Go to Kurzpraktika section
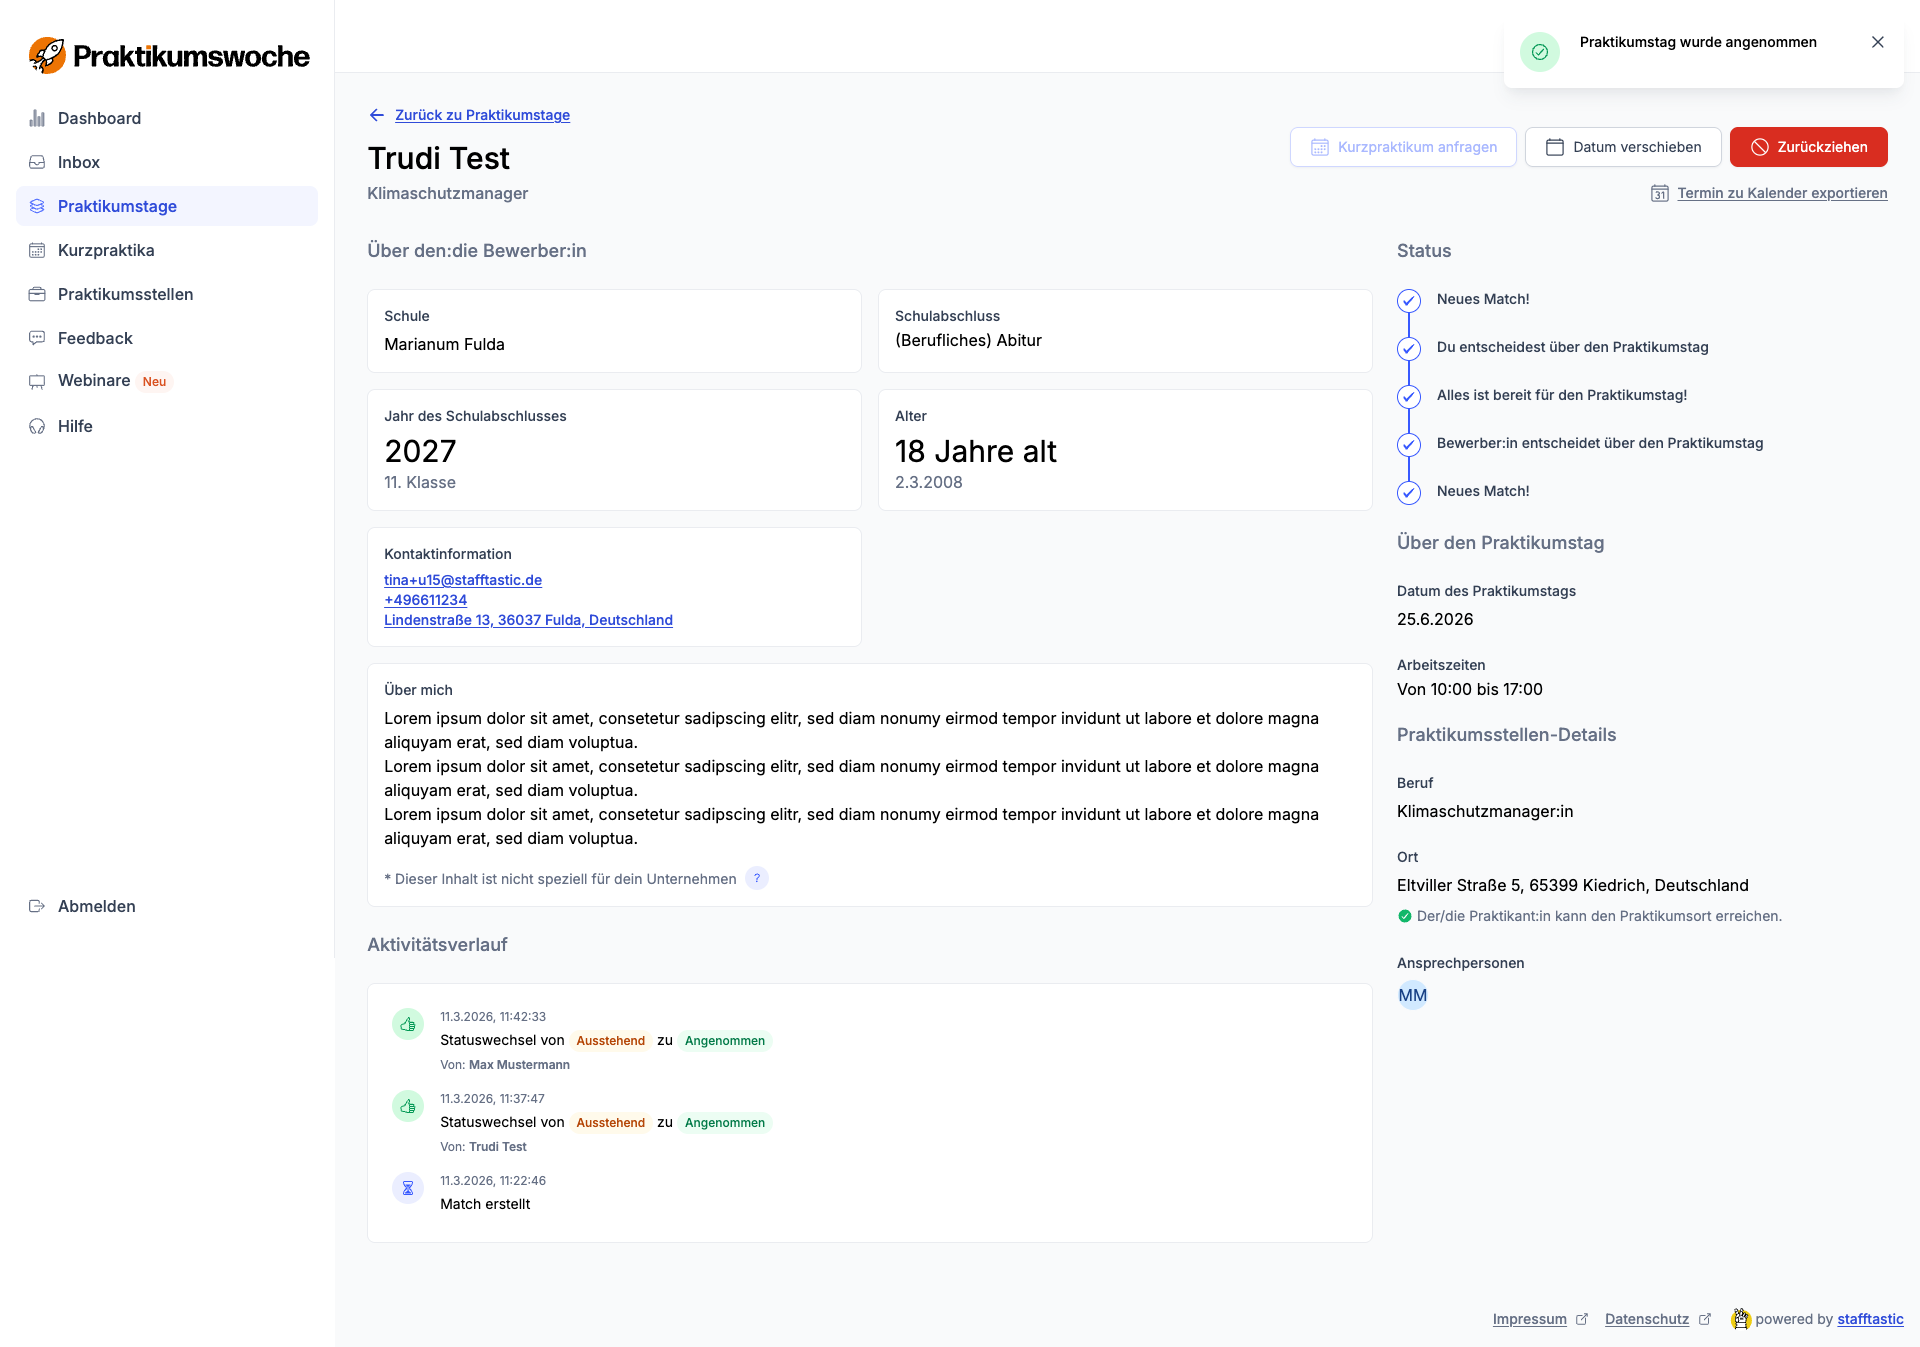 (105, 250)
